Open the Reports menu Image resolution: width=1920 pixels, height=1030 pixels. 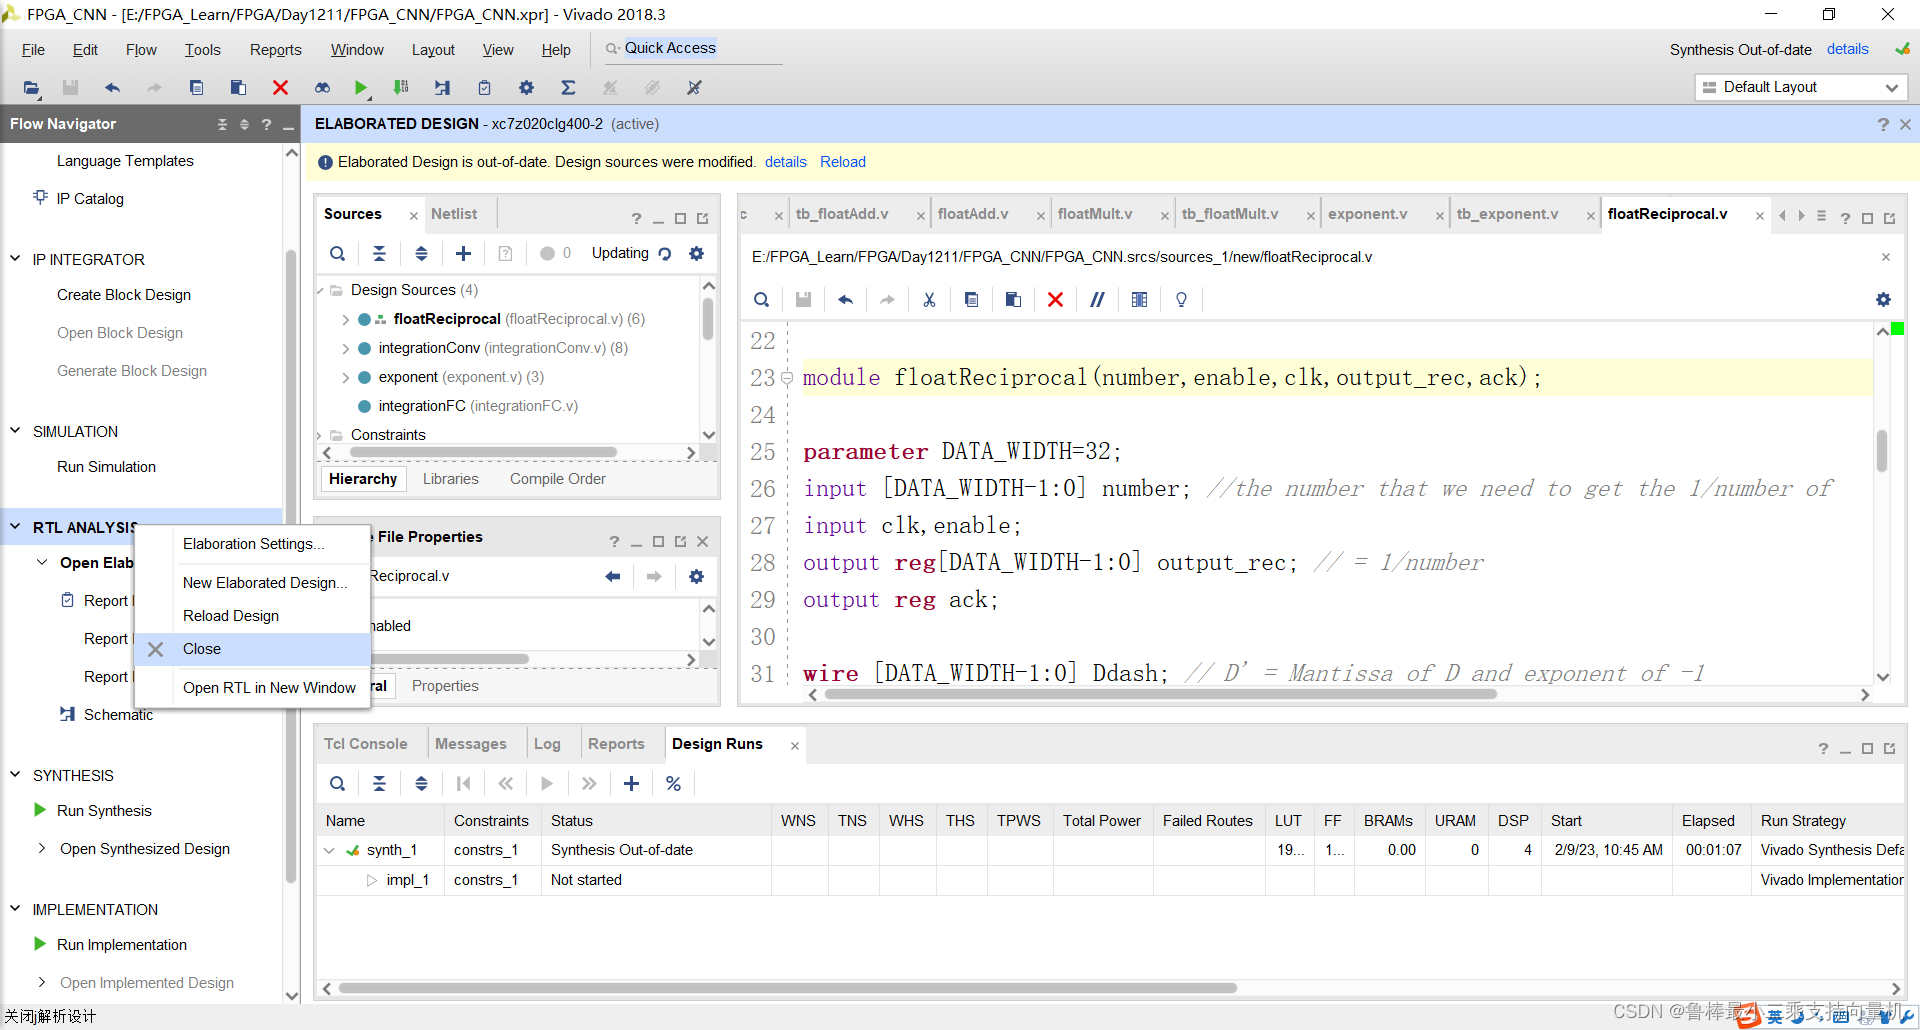point(275,50)
